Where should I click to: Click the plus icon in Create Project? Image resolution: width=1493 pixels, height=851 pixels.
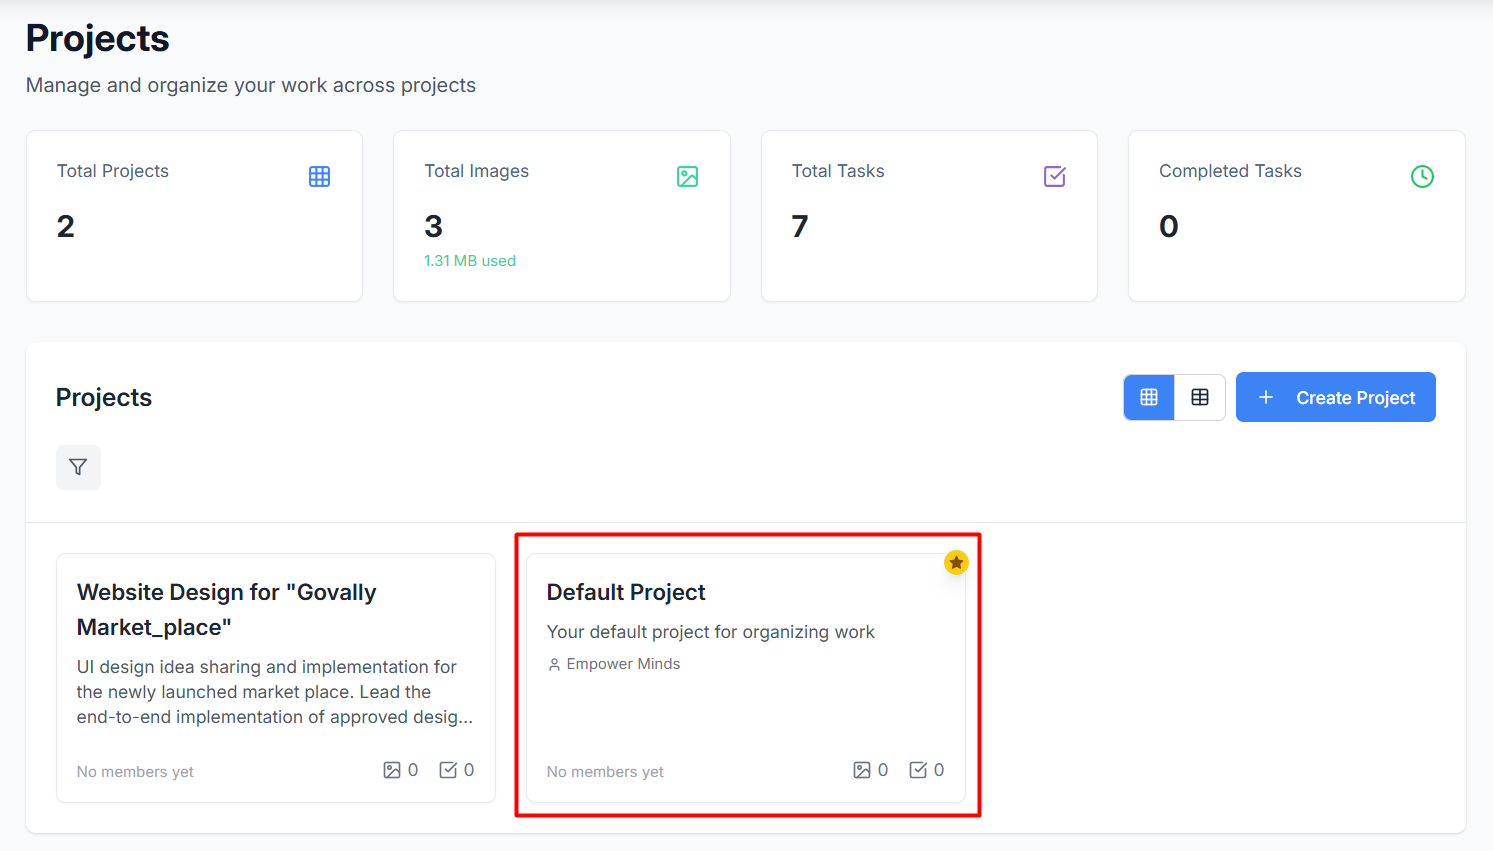[1265, 397]
